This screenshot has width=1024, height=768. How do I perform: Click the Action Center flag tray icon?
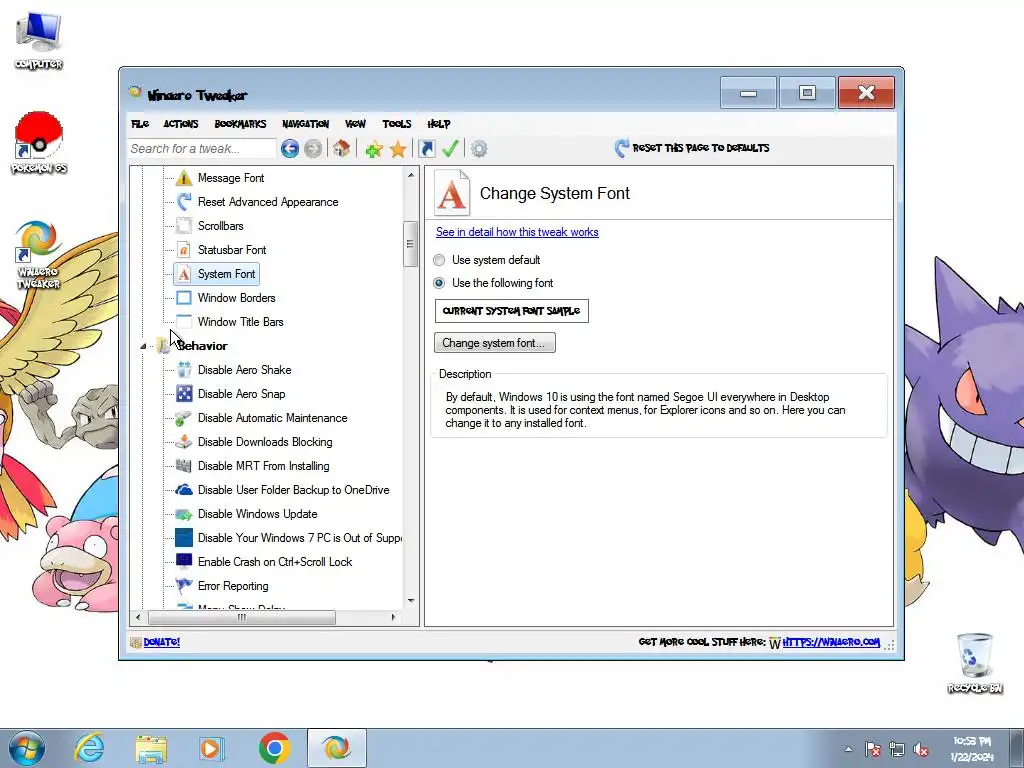pos(872,750)
